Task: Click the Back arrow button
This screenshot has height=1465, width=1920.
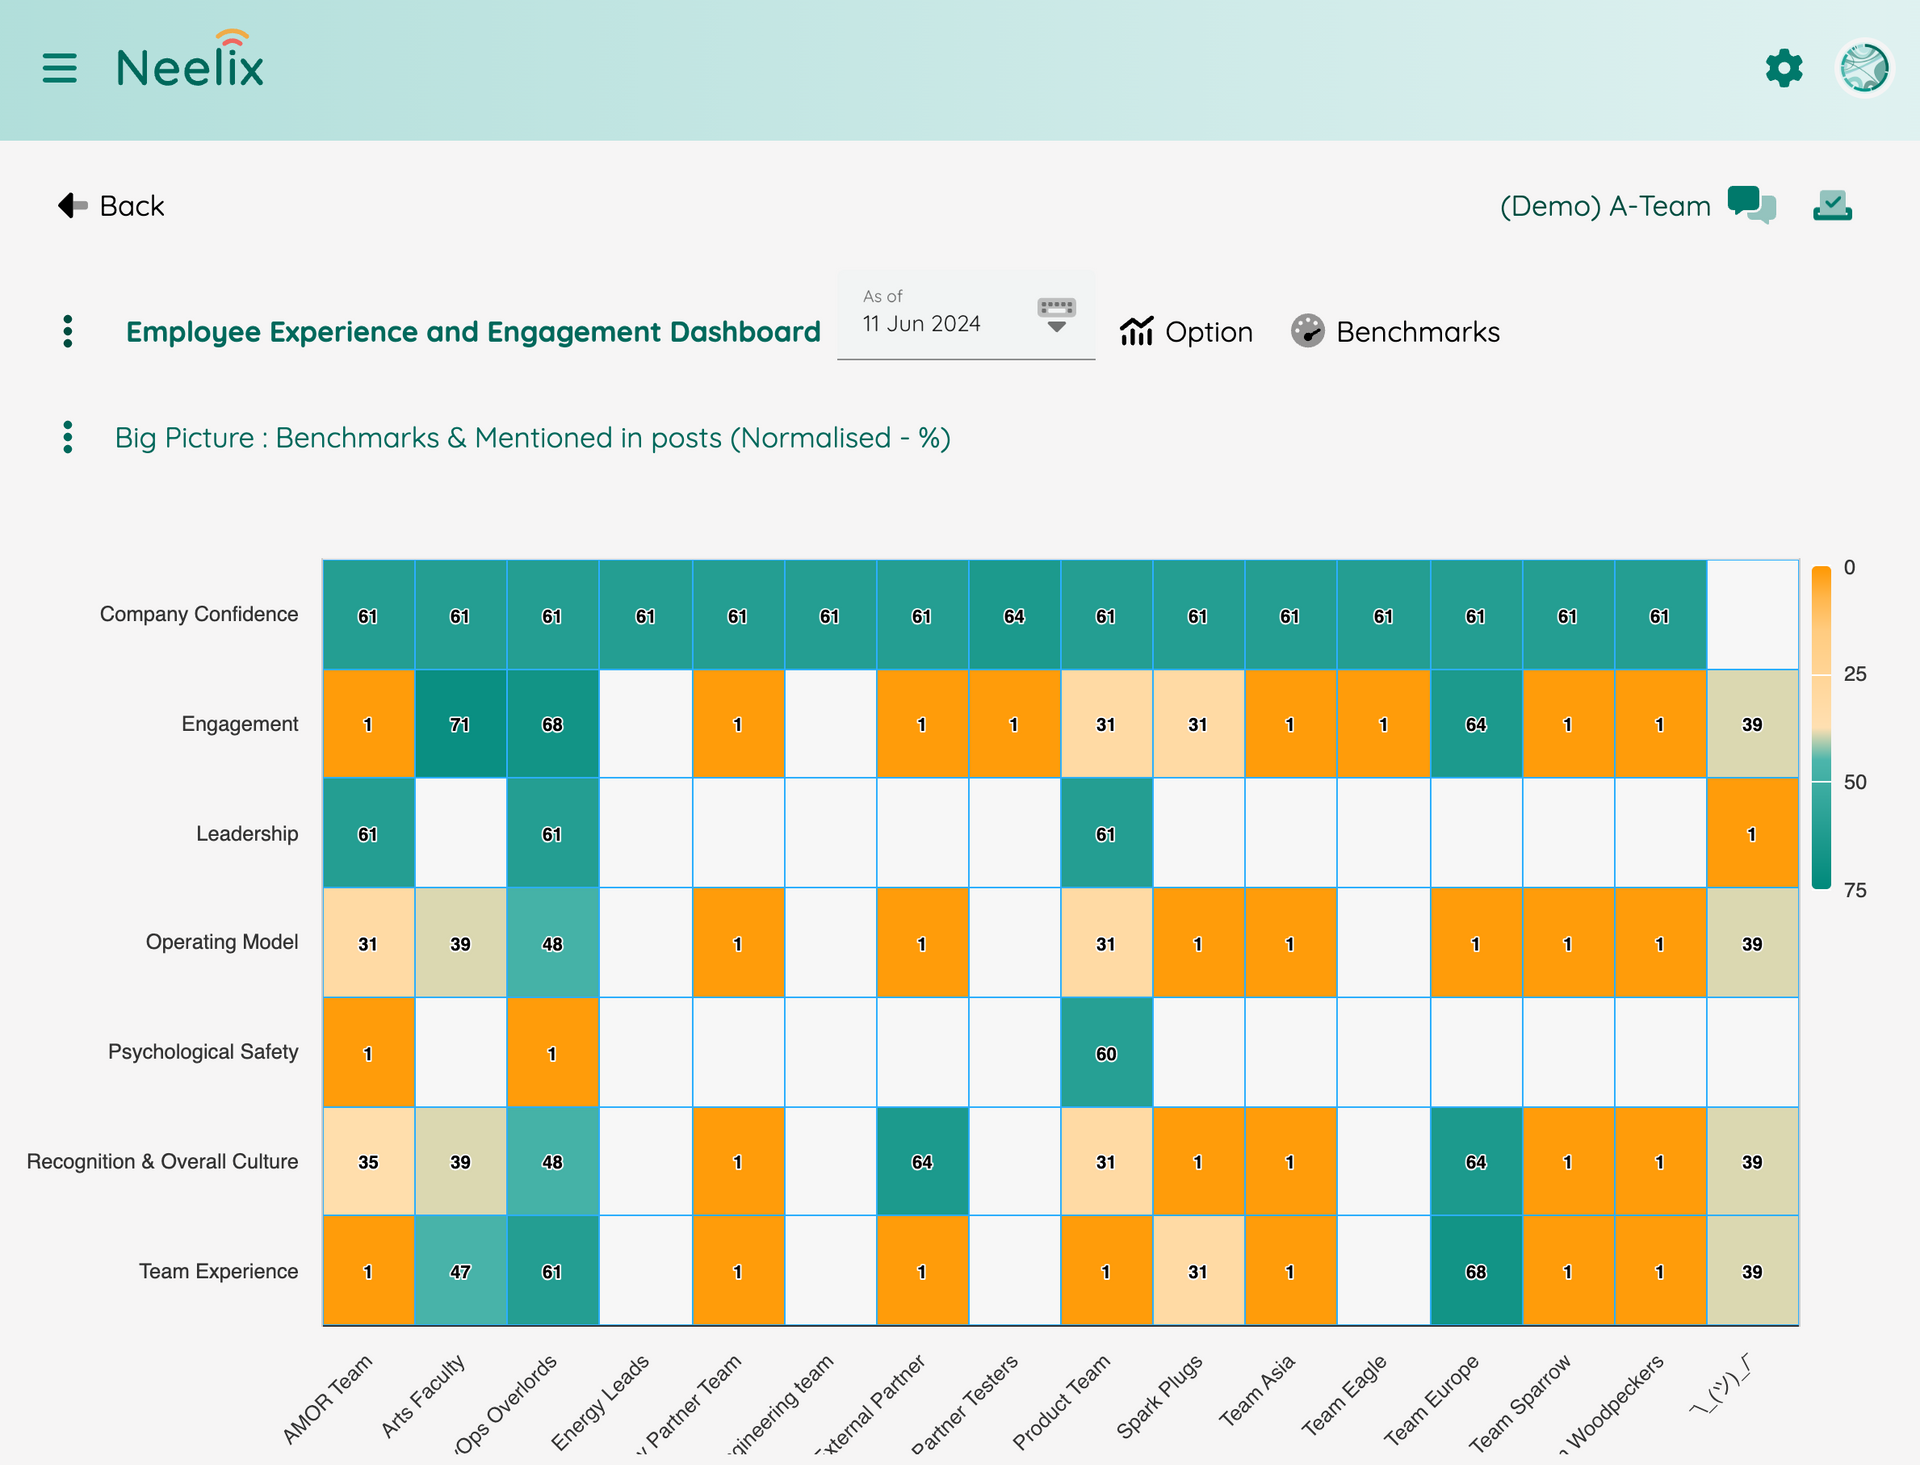Action: [x=71, y=205]
